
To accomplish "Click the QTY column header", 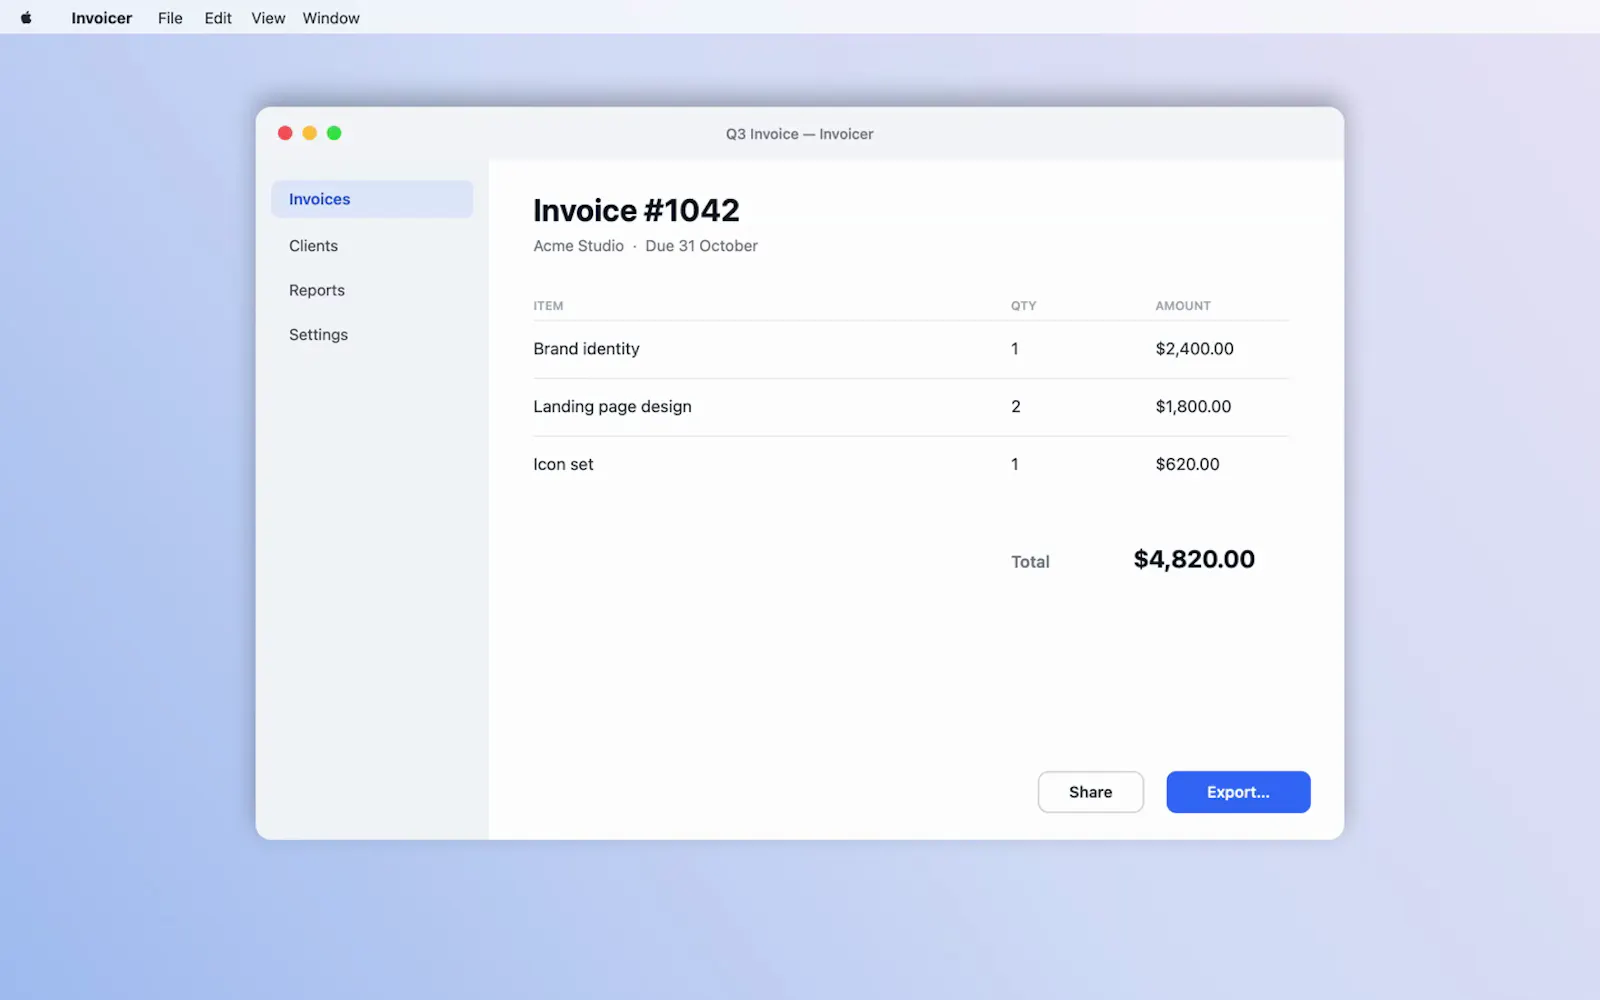I will click(x=1023, y=306).
